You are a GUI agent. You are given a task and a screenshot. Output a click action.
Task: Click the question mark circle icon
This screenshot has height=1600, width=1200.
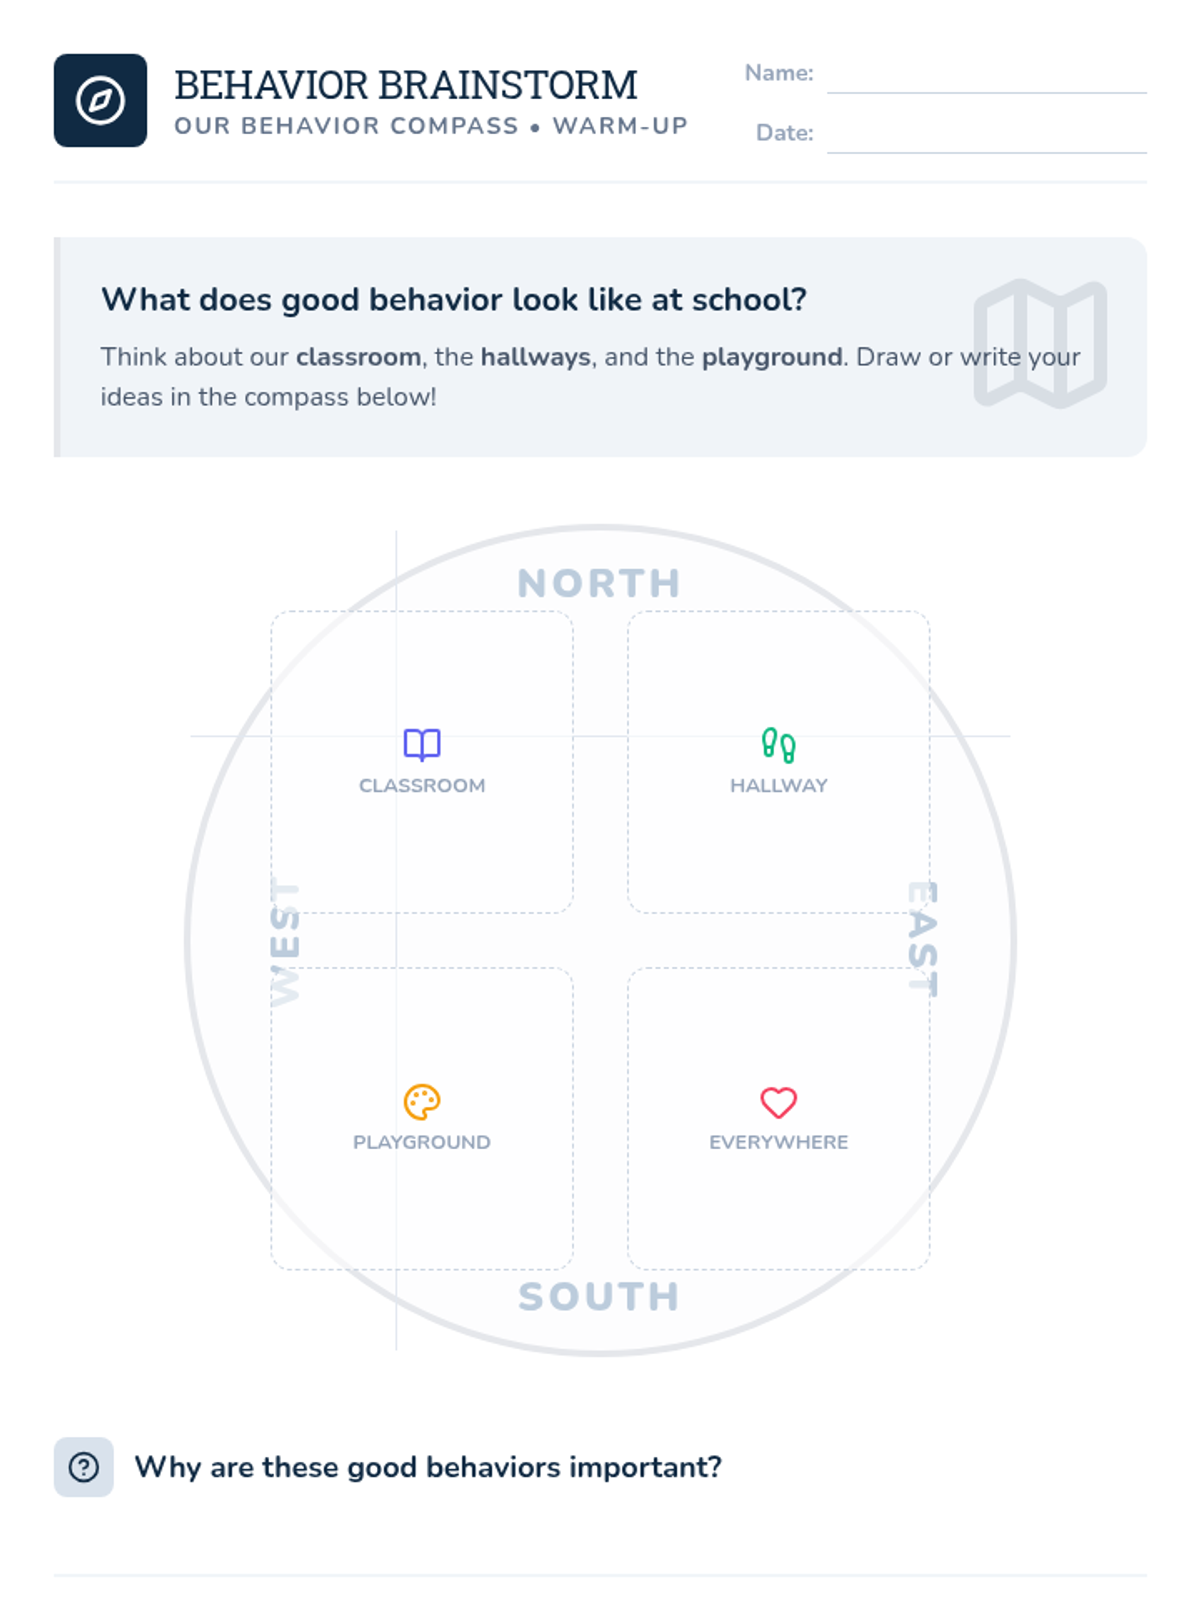click(x=84, y=1467)
